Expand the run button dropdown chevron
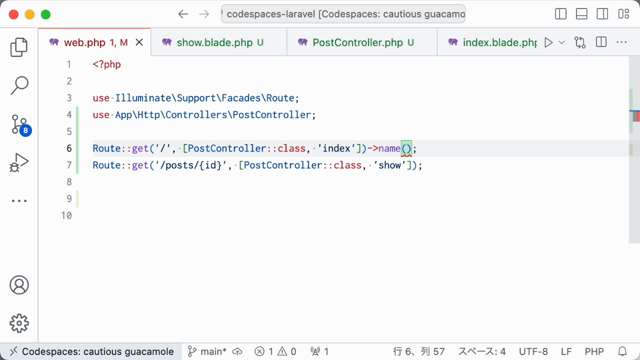Screen dimensions: 640x360 [x=562, y=42]
